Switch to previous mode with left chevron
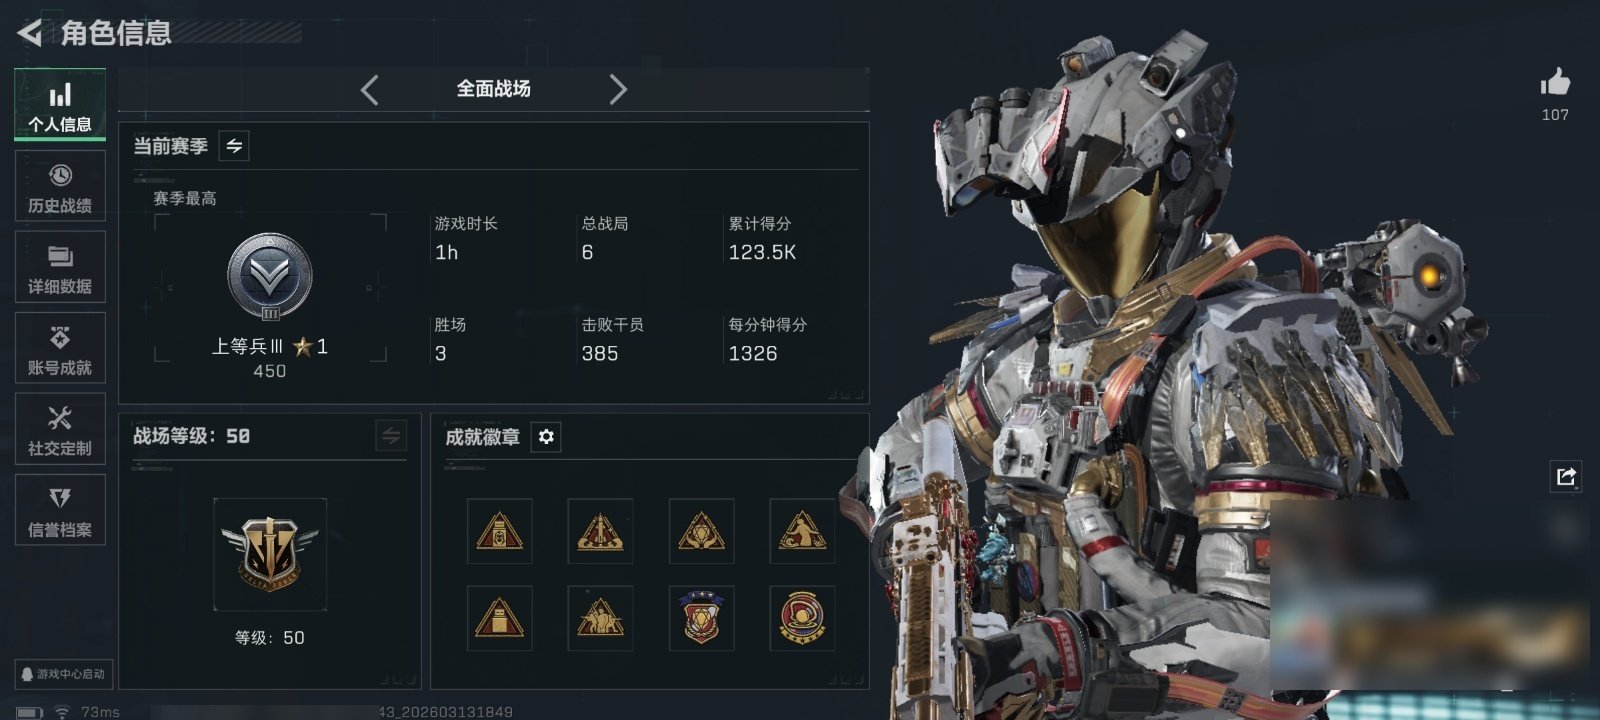 [x=369, y=90]
